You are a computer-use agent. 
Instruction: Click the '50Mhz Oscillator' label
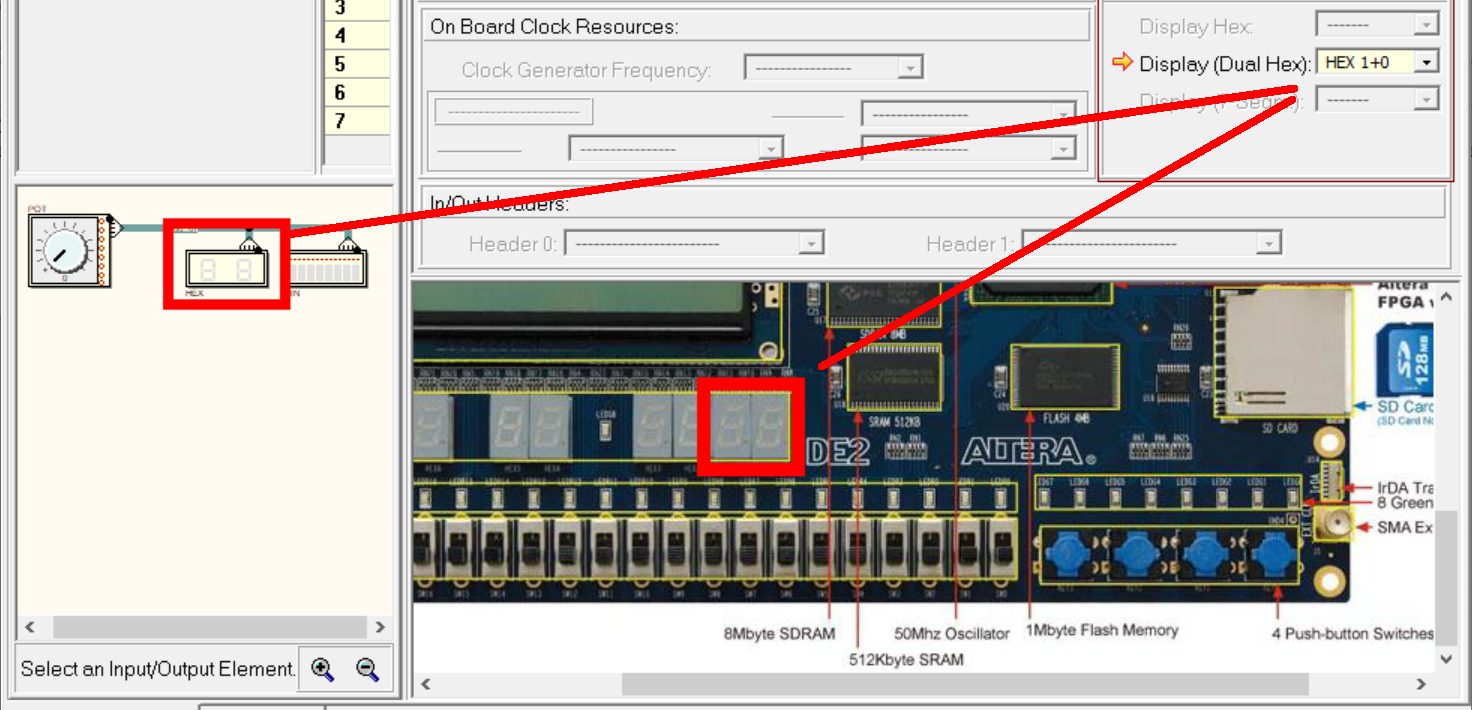coord(952,634)
